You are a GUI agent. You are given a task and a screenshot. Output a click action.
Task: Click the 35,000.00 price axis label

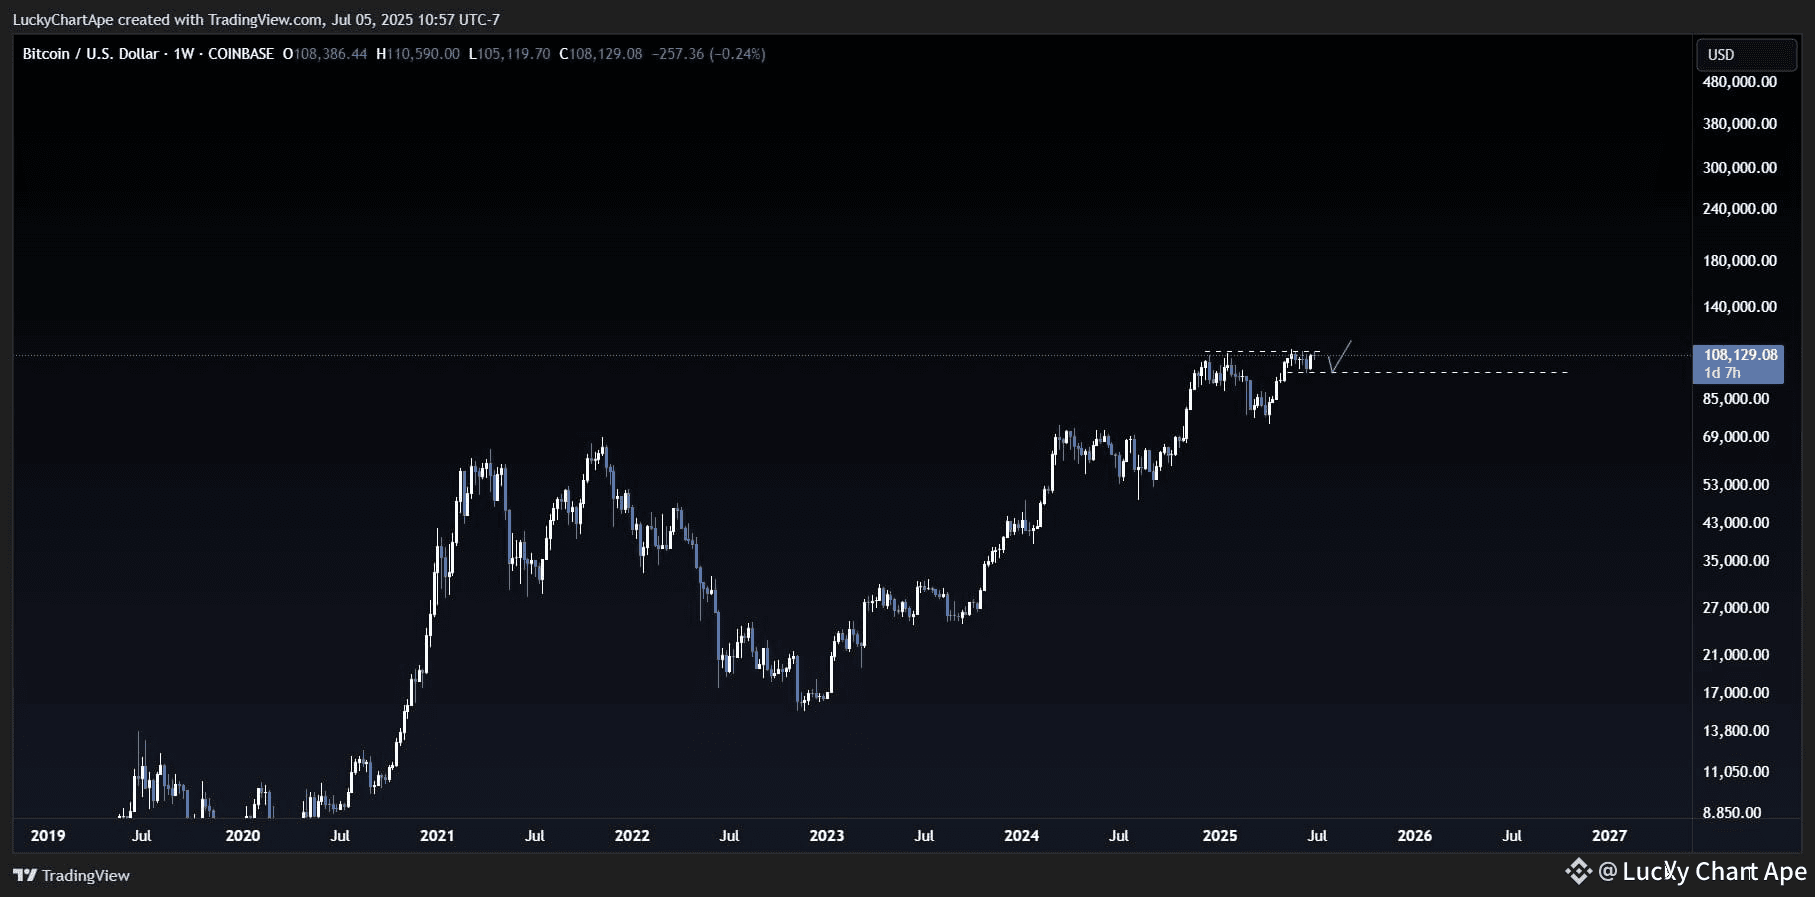(1736, 561)
